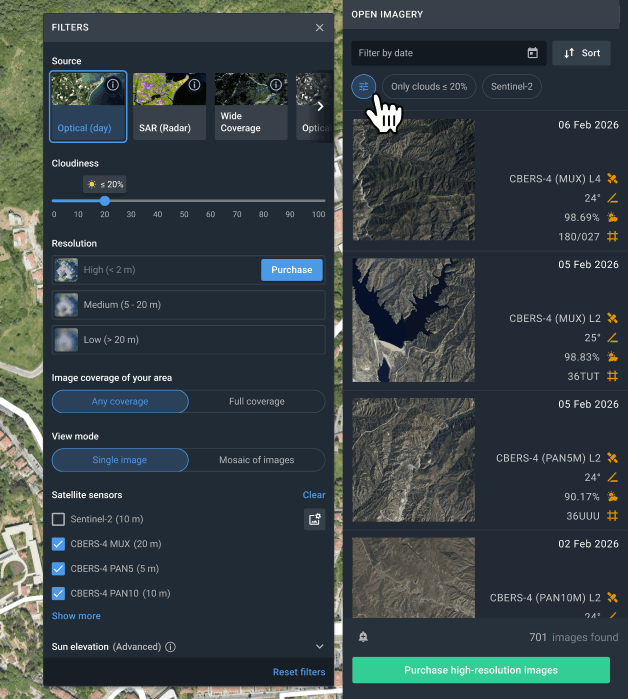
Task: Enable the Sentinel-2 (10 m) checkbox
Action: point(59,519)
